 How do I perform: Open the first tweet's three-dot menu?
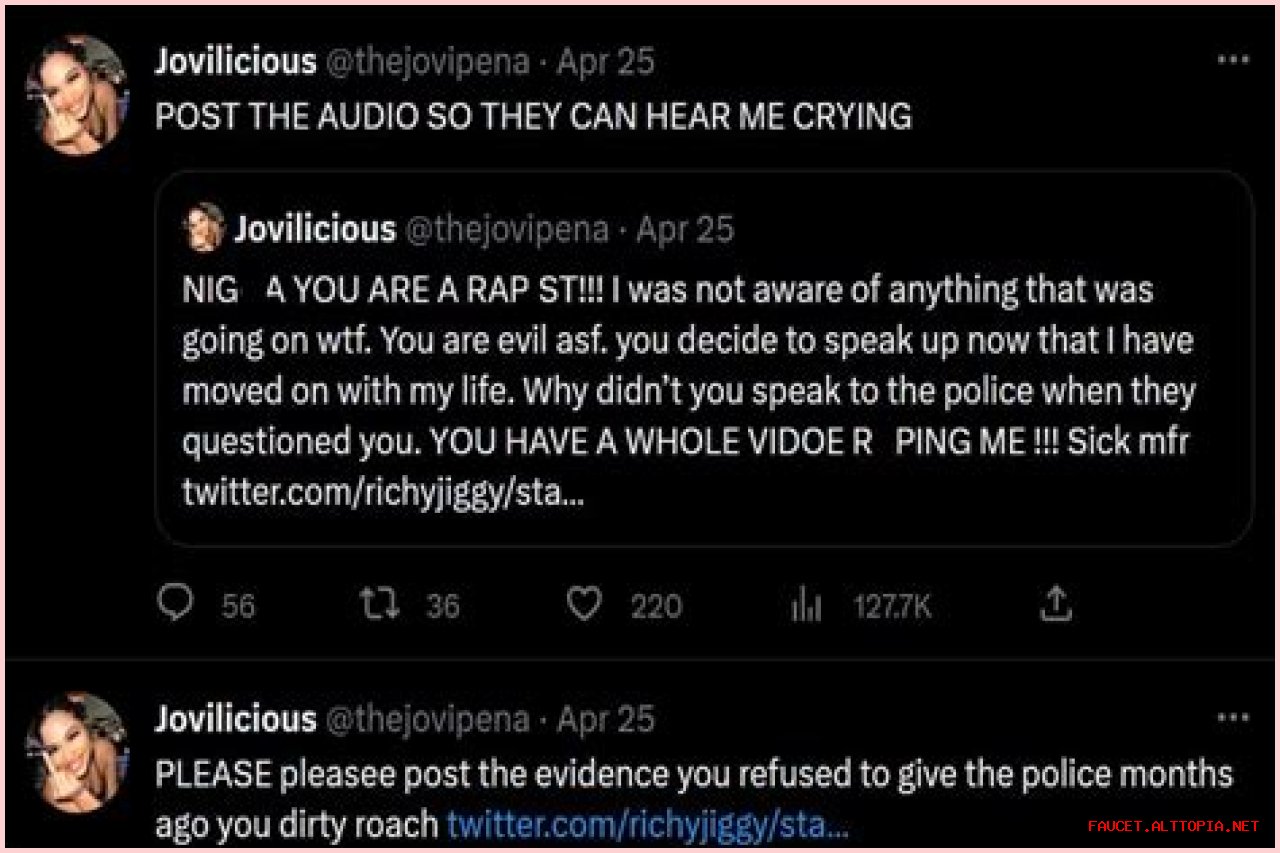1232,60
